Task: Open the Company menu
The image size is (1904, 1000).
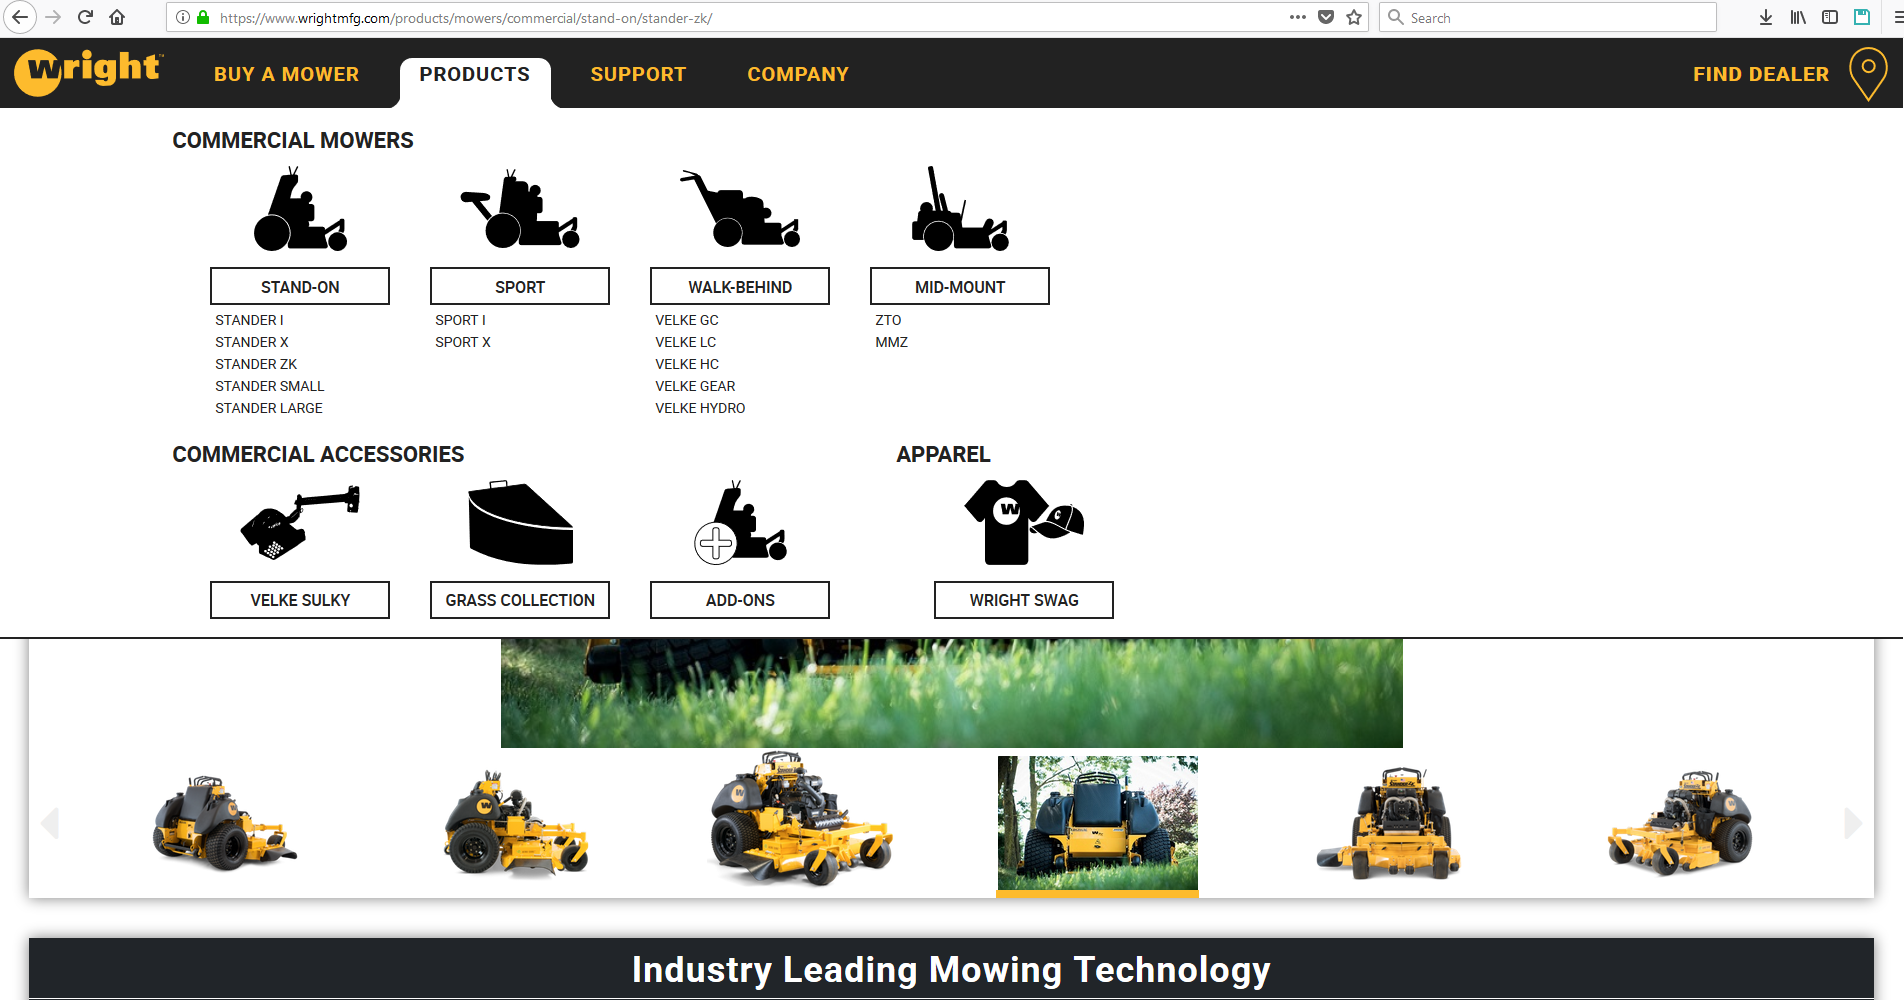Action: [798, 74]
